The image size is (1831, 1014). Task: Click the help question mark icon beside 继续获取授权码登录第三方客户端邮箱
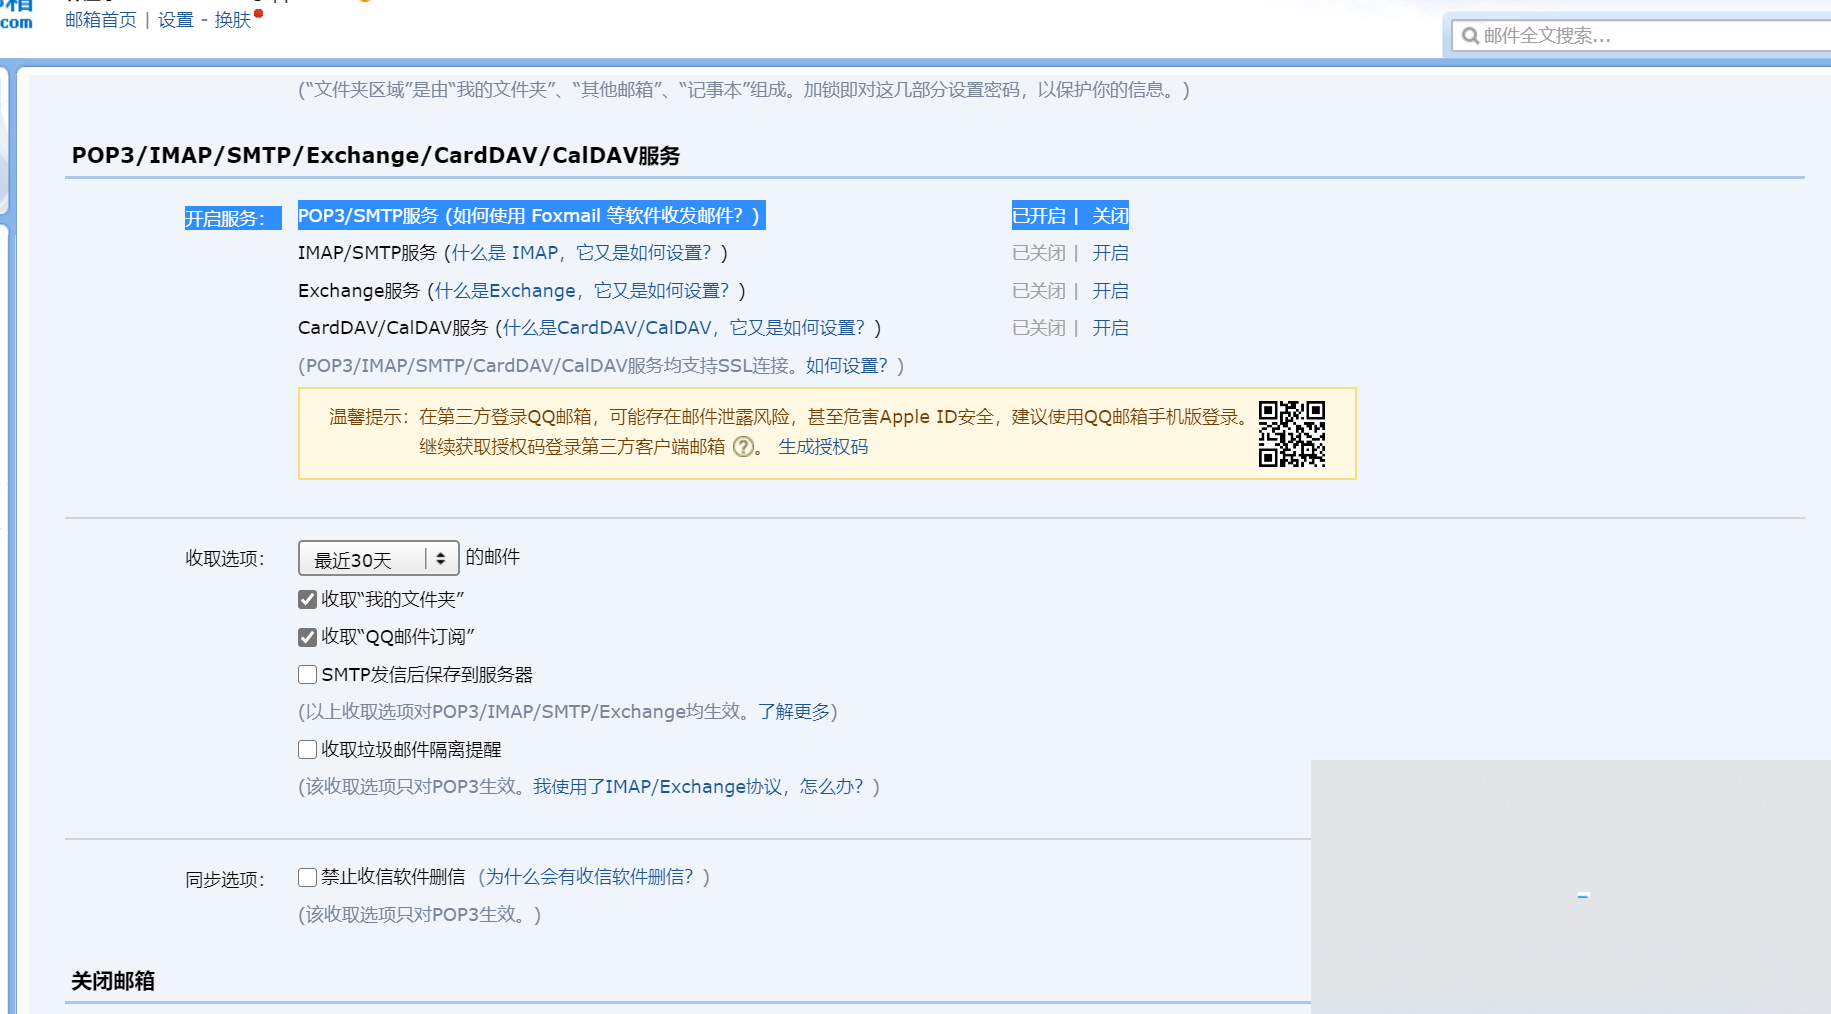(x=743, y=447)
